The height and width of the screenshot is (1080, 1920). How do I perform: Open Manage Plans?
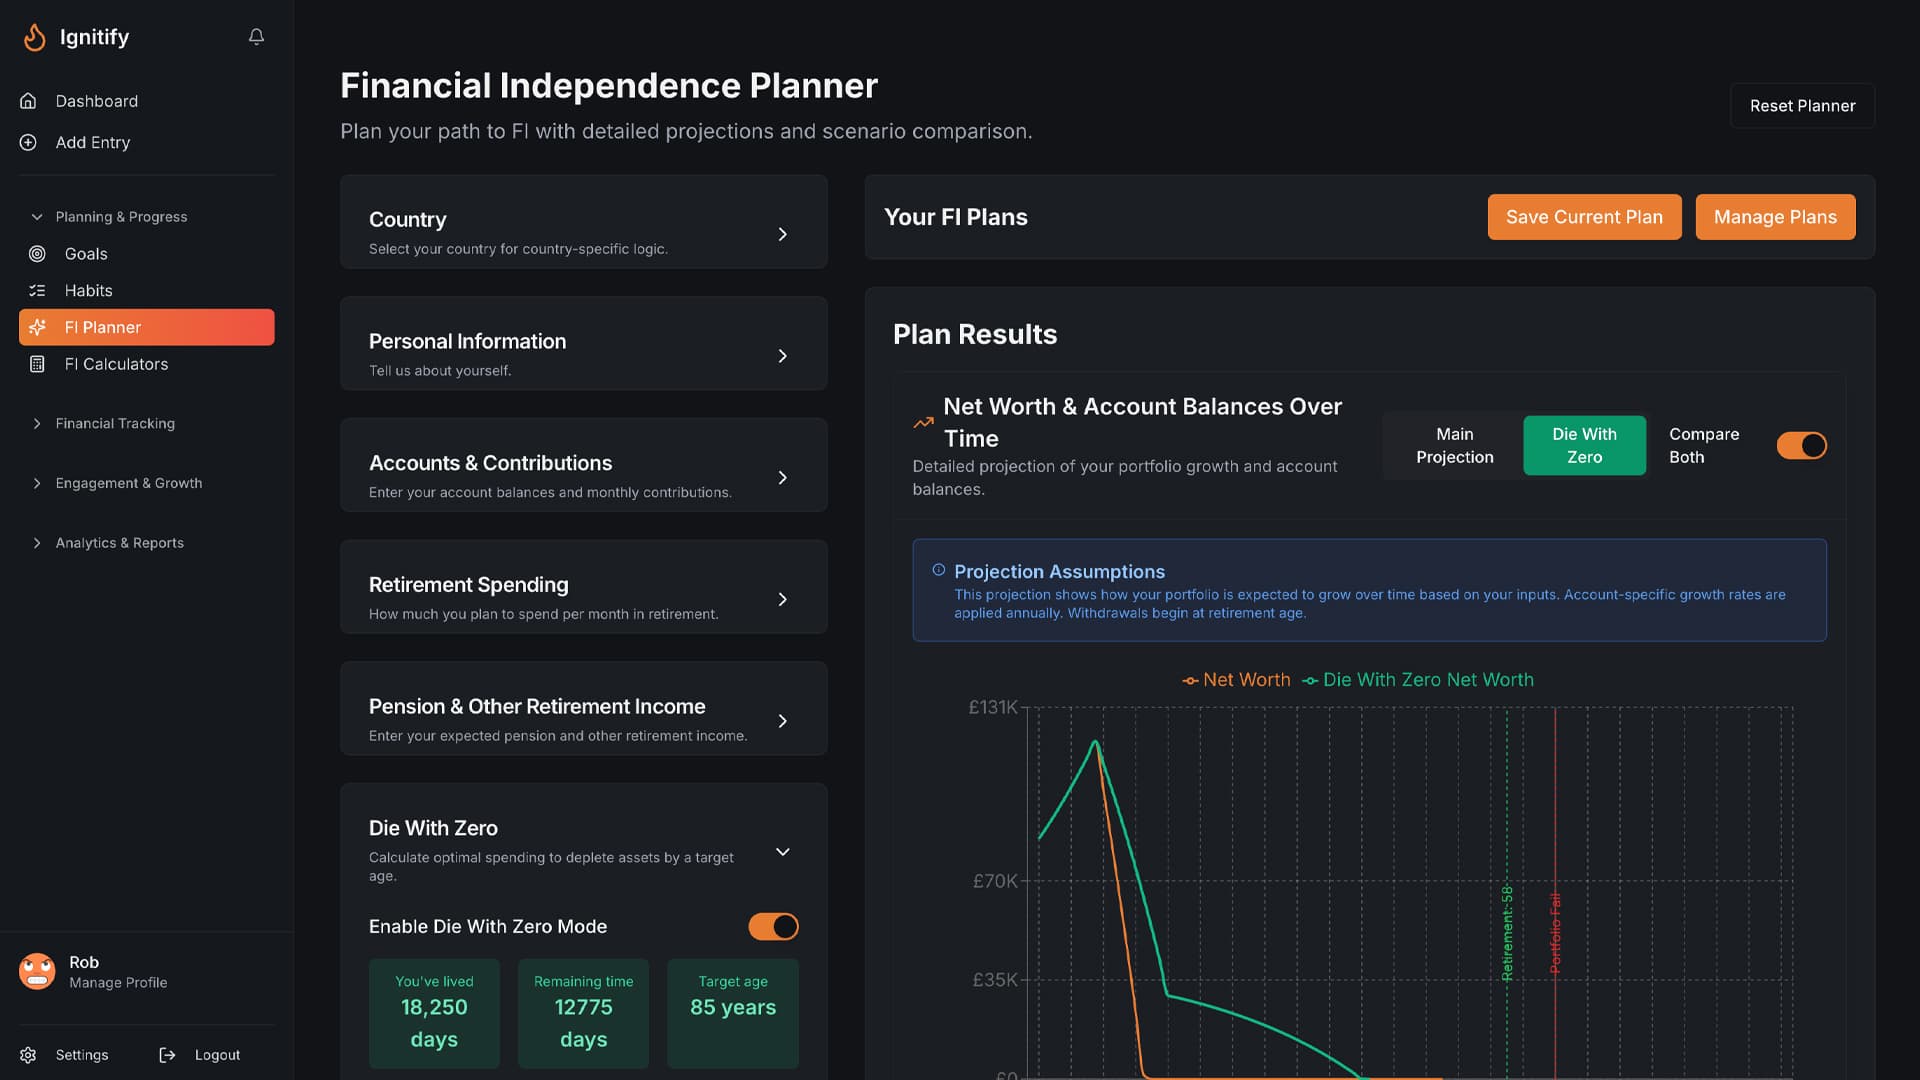pyautogui.click(x=1775, y=217)
